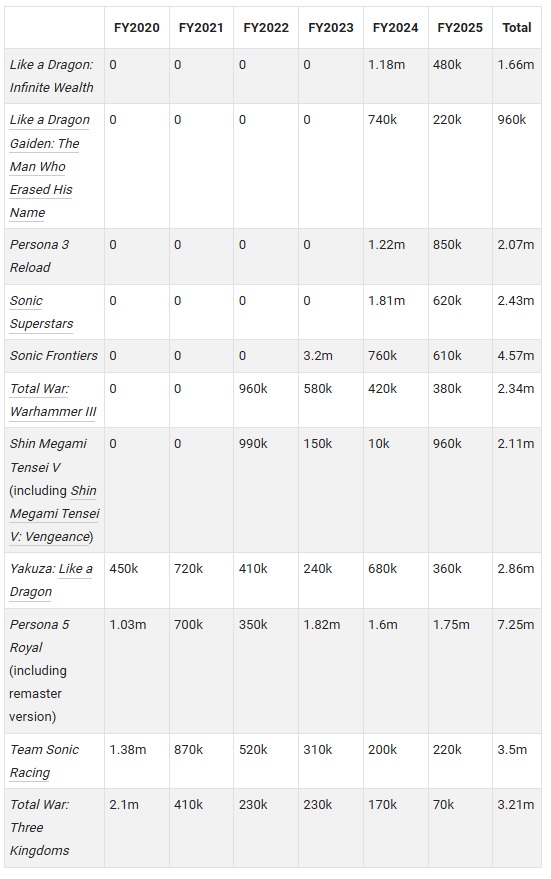Follow the Team Sonic Racing link

[x=44, y=761]
